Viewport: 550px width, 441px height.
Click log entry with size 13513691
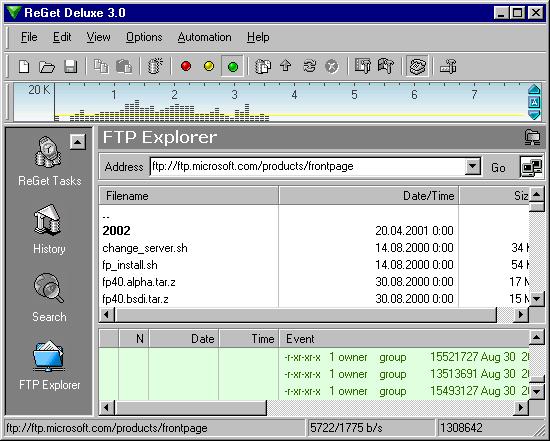coord(406,374)
